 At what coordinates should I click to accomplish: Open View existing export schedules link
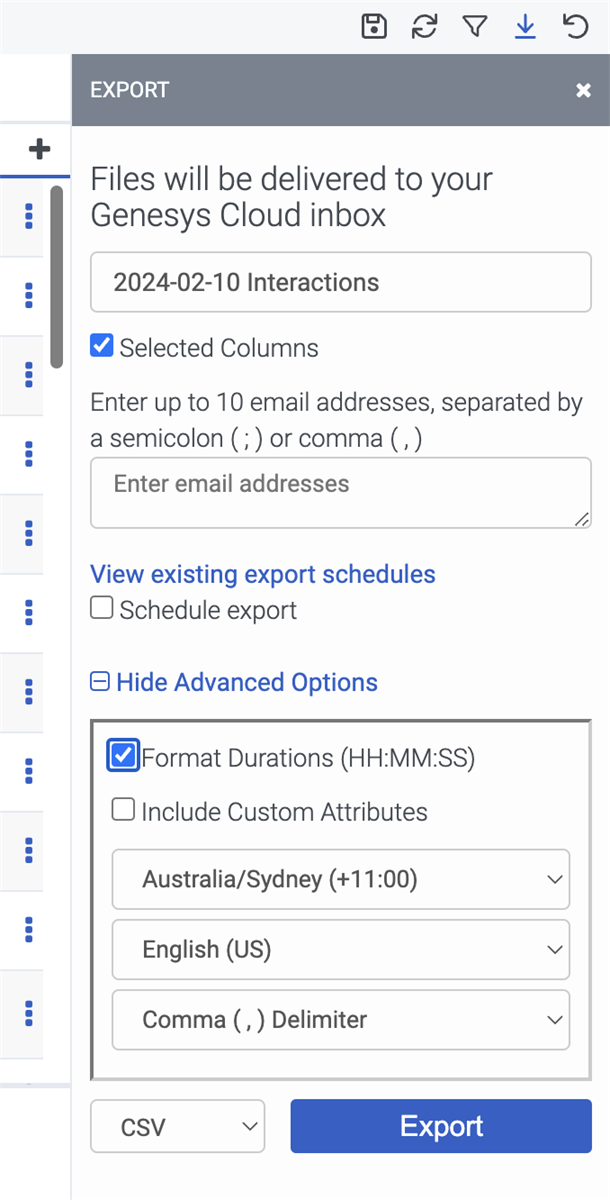coord(263,575)
